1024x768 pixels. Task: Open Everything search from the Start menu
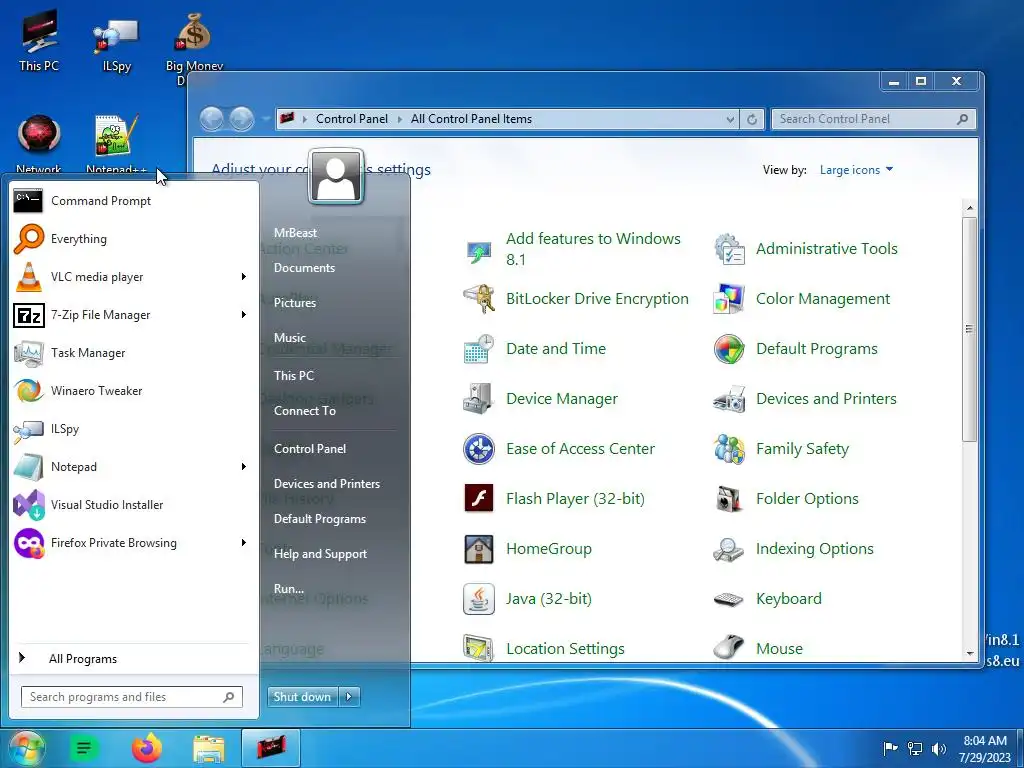point(131,238)
